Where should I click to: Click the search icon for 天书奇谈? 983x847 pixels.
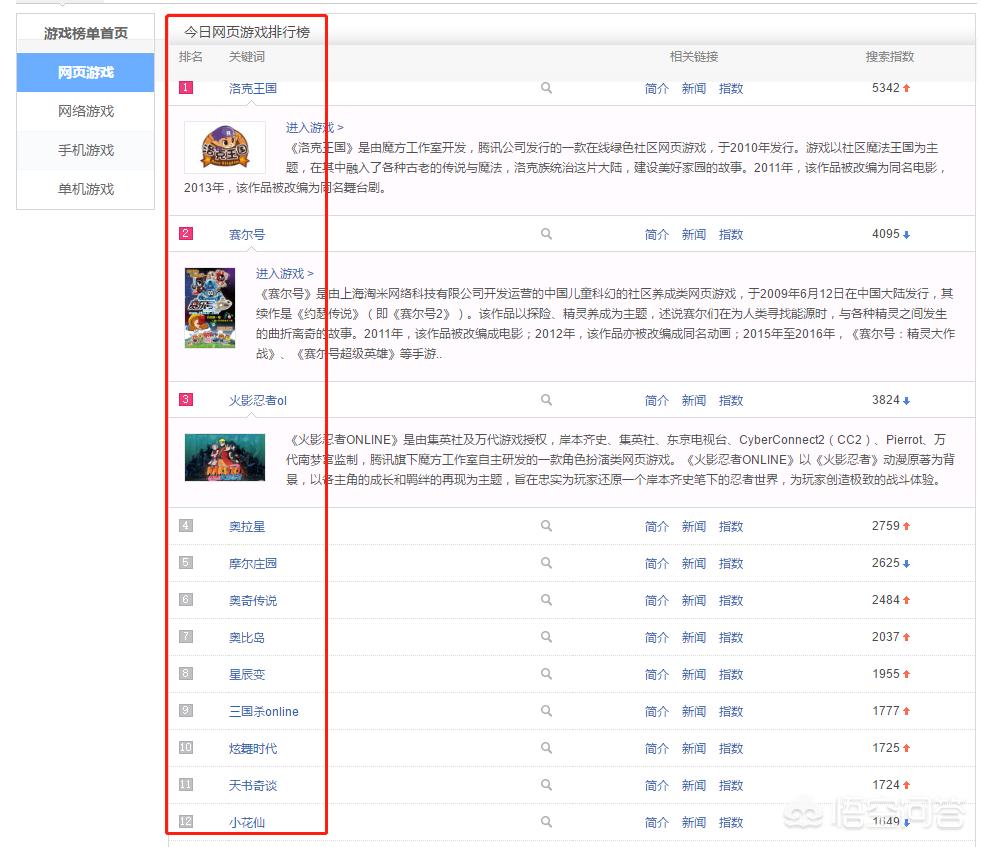pyautogui.click(x=546, y=785)
